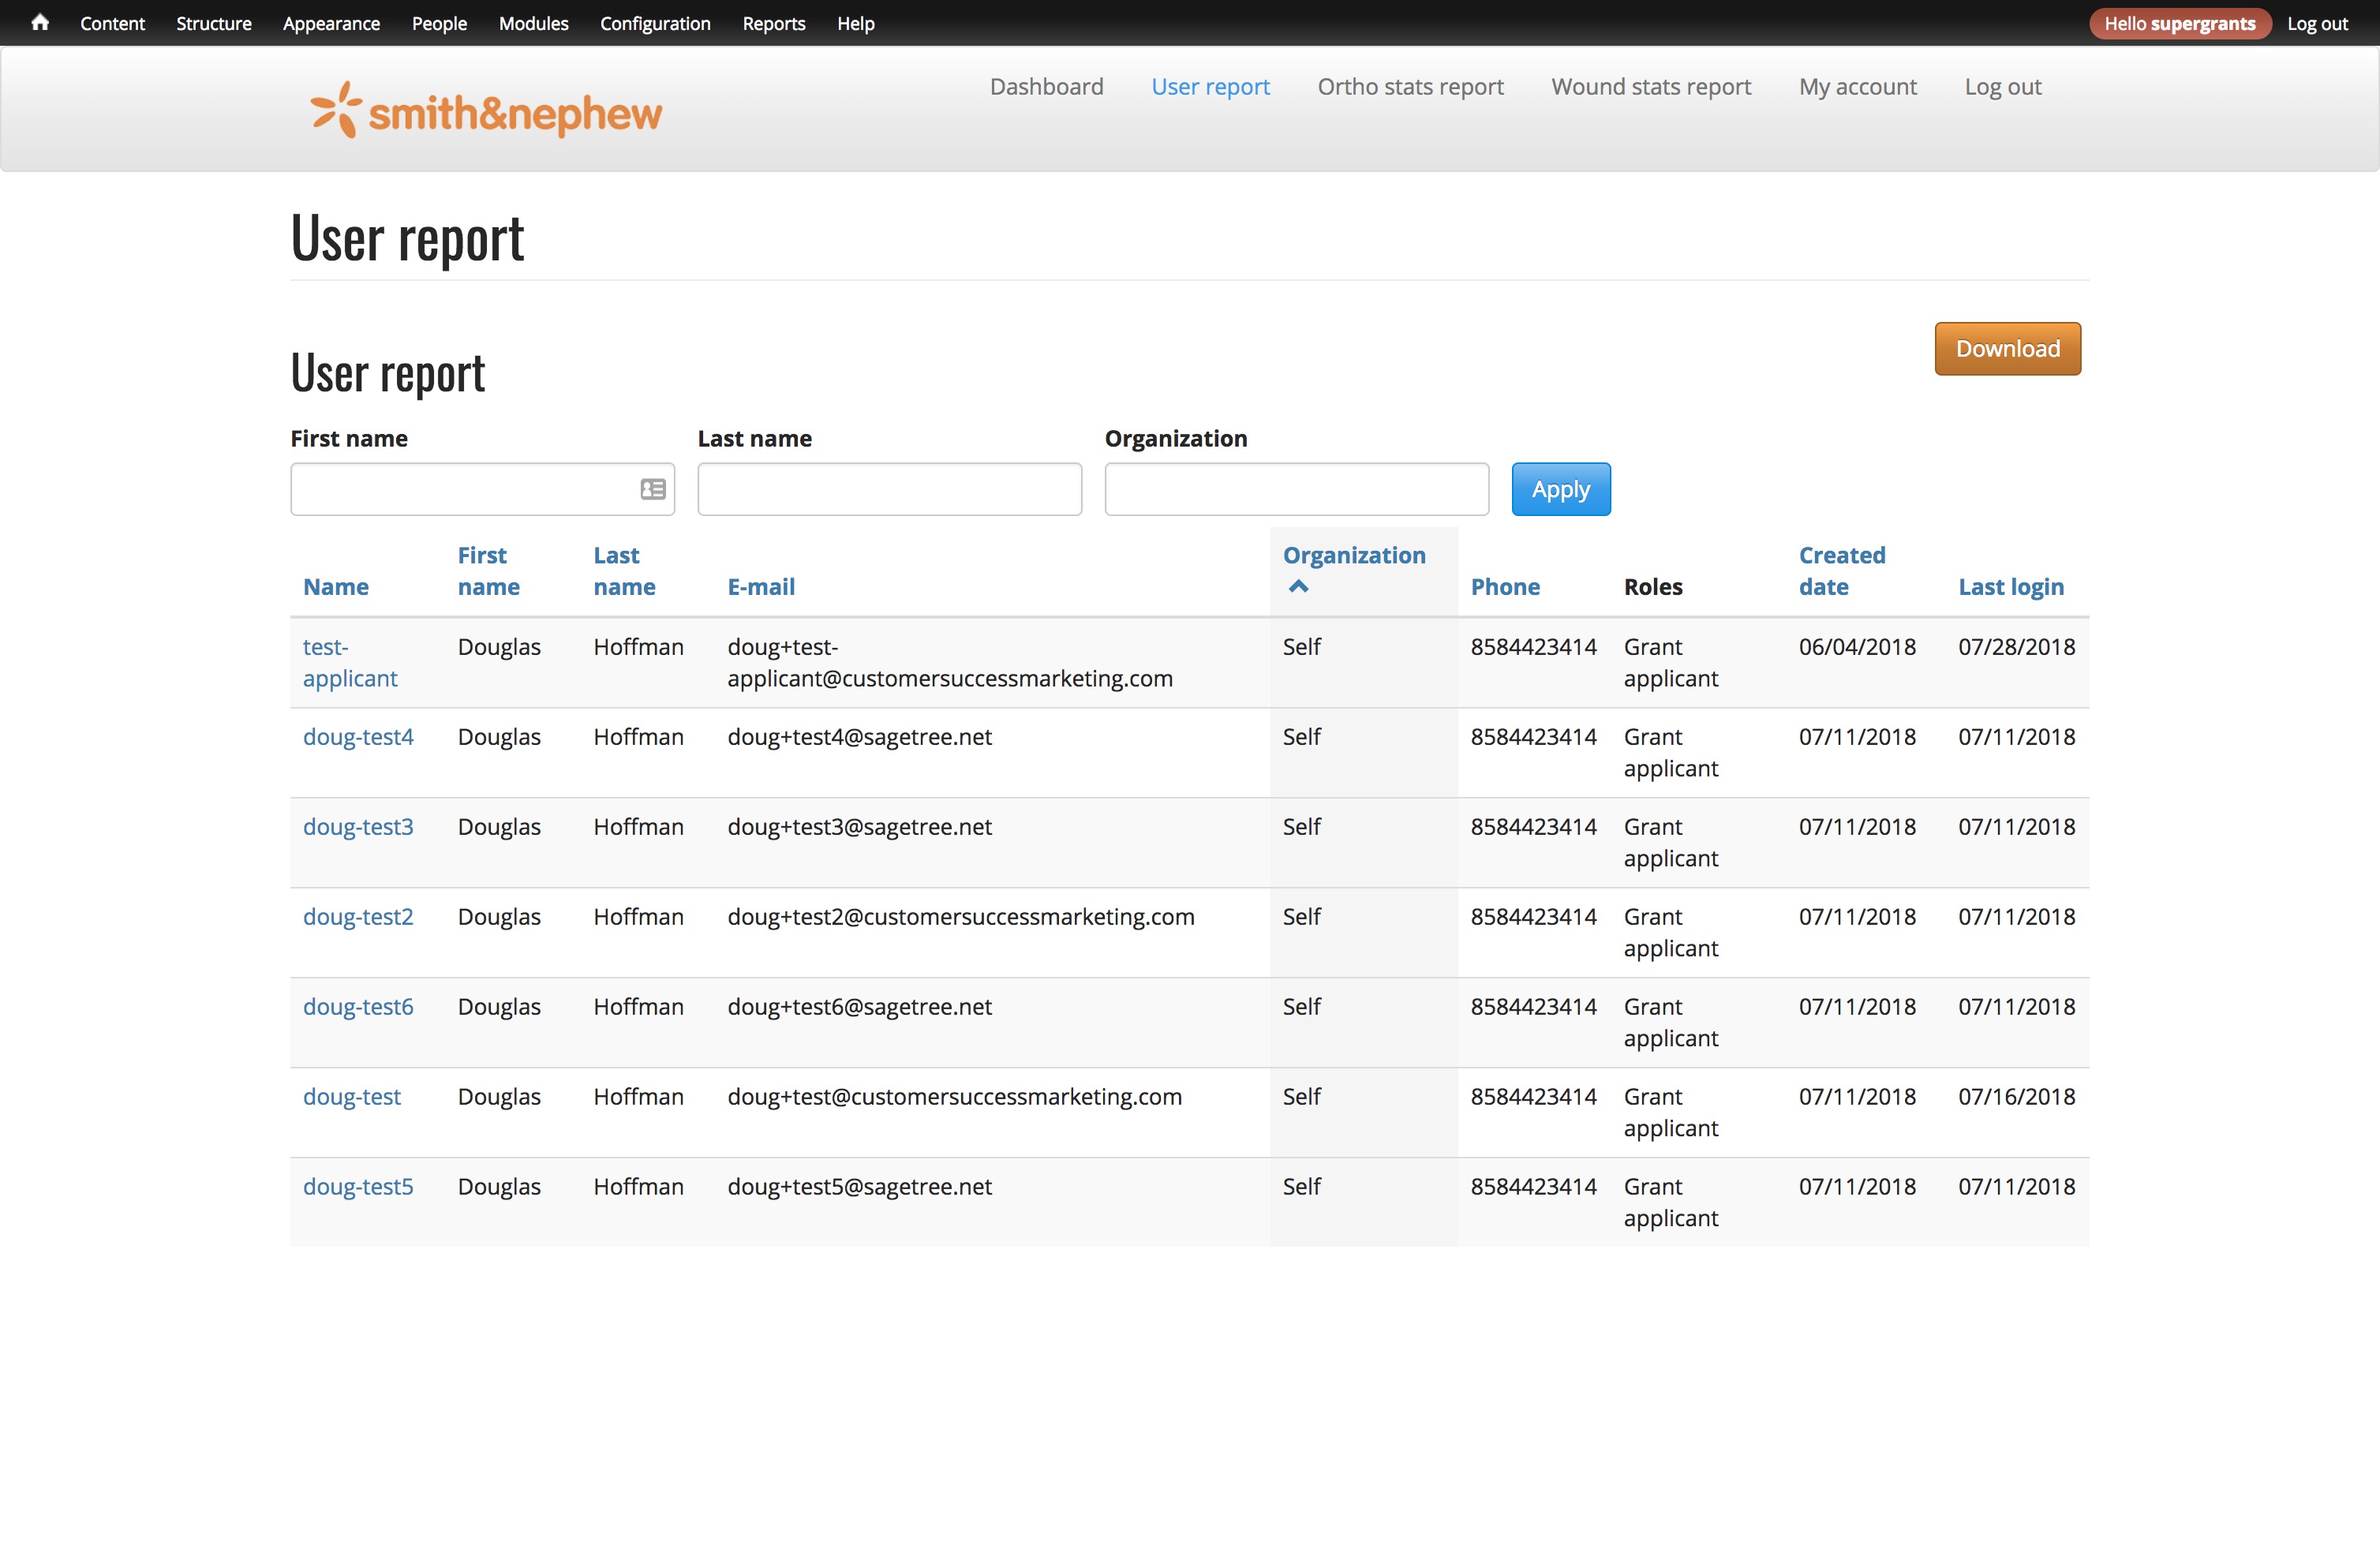
Task: Click the contact card icon in First name field
Action: 653,489
